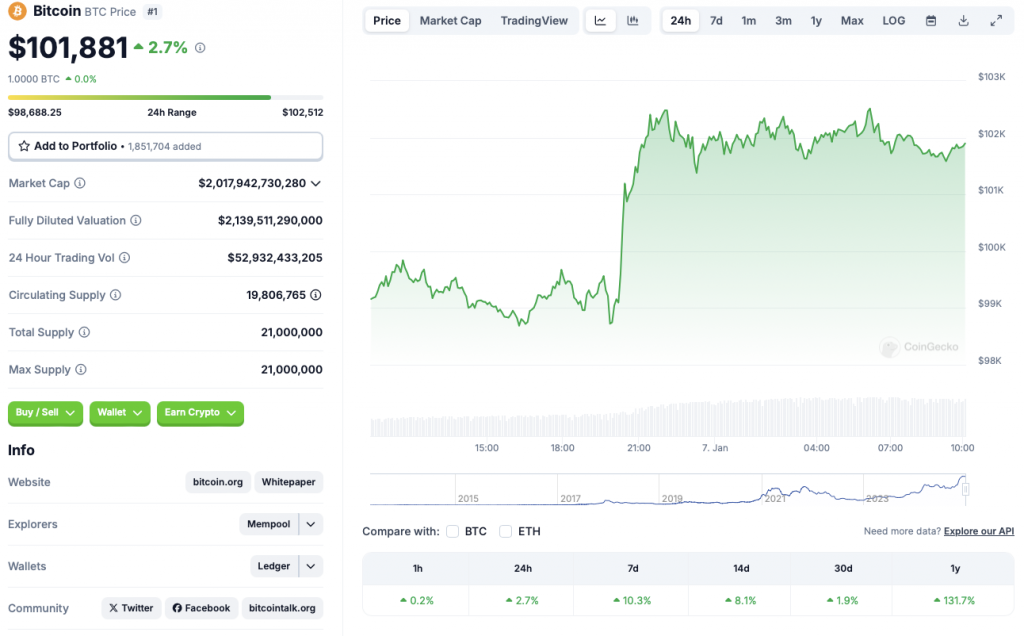Click the navigator right range handle

(x=965, y=488)
